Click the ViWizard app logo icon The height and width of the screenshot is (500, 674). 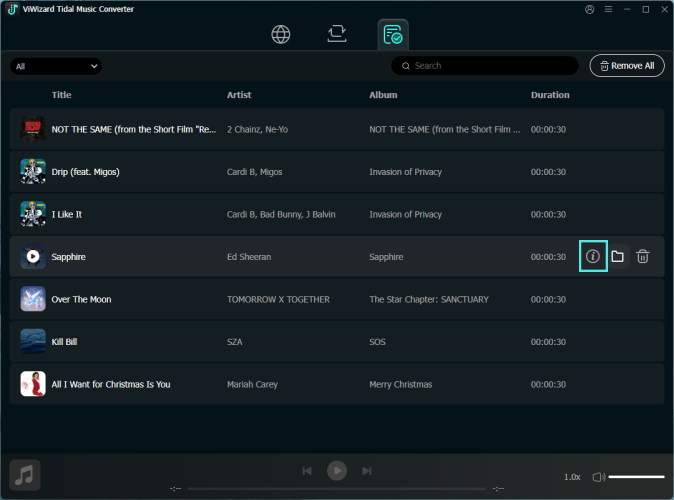click(12, 9)
